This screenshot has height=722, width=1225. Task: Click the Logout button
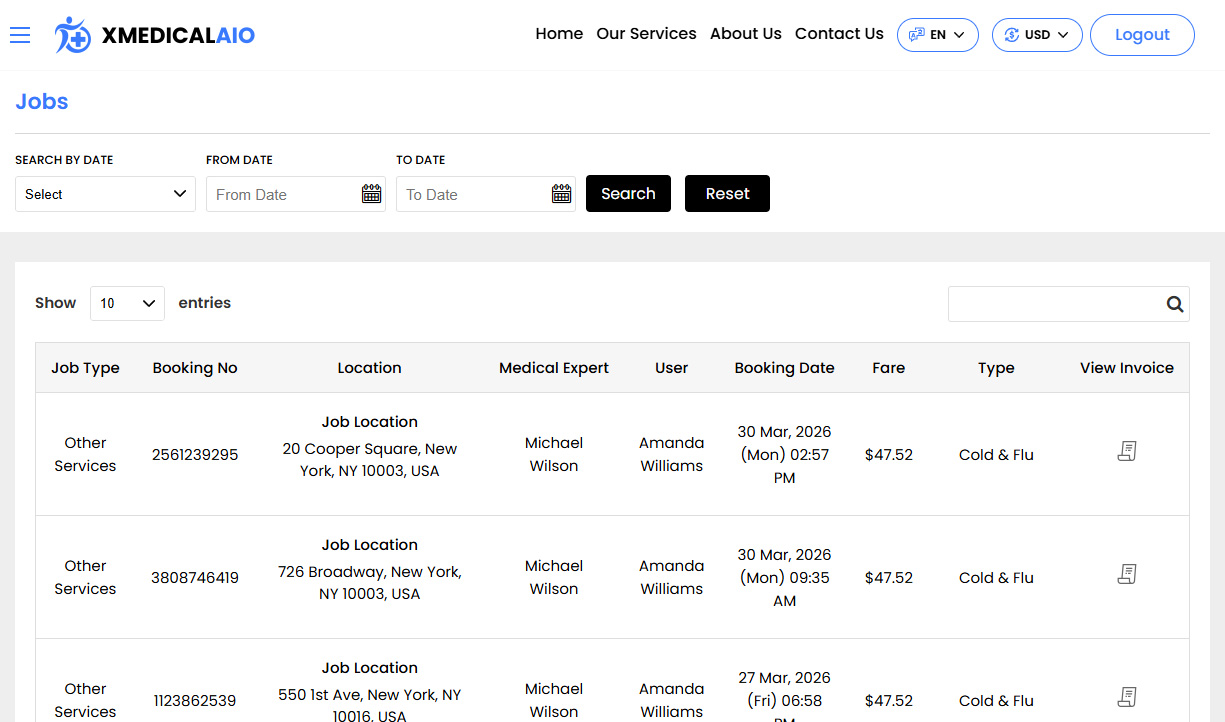point(1141,35)
